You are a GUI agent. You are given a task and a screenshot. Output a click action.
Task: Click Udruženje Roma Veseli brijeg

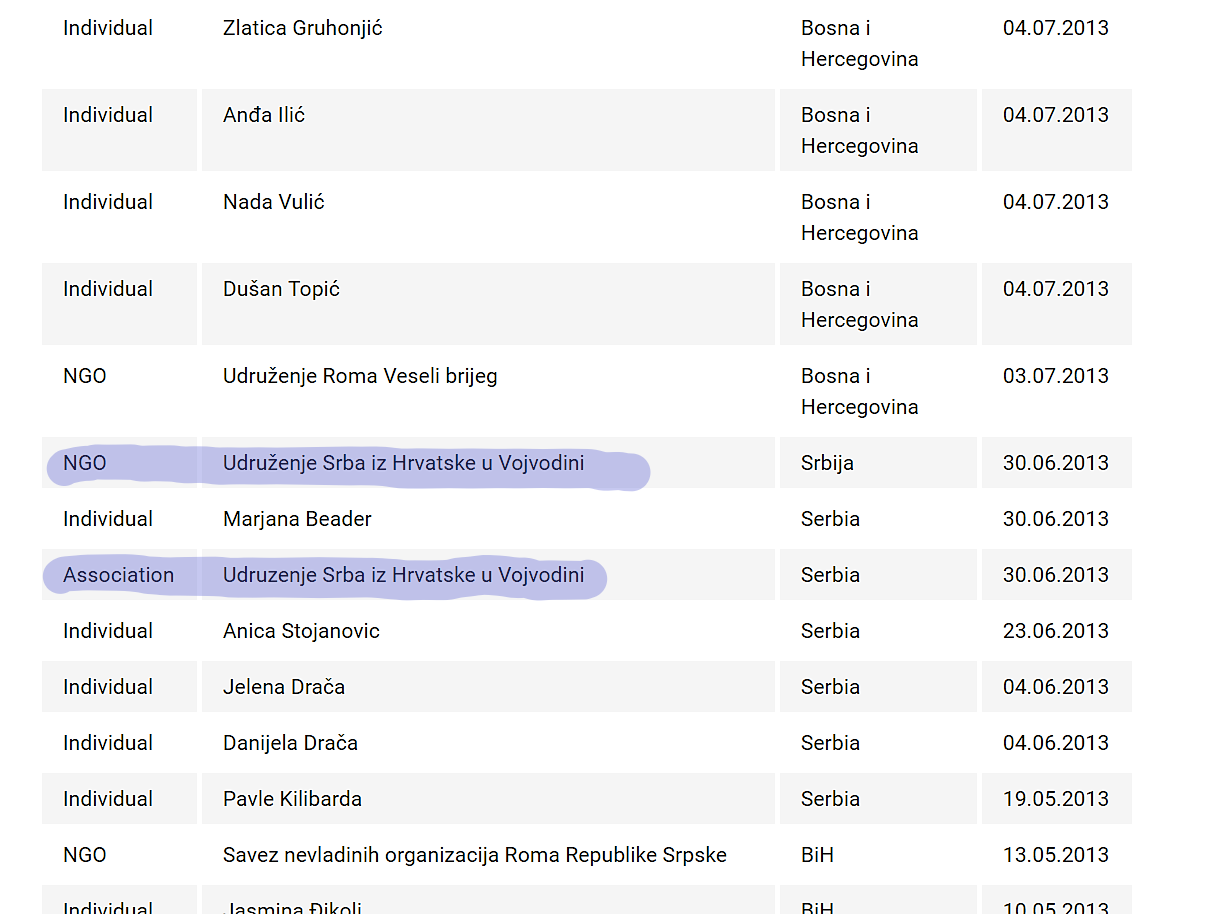click(360, 376)
